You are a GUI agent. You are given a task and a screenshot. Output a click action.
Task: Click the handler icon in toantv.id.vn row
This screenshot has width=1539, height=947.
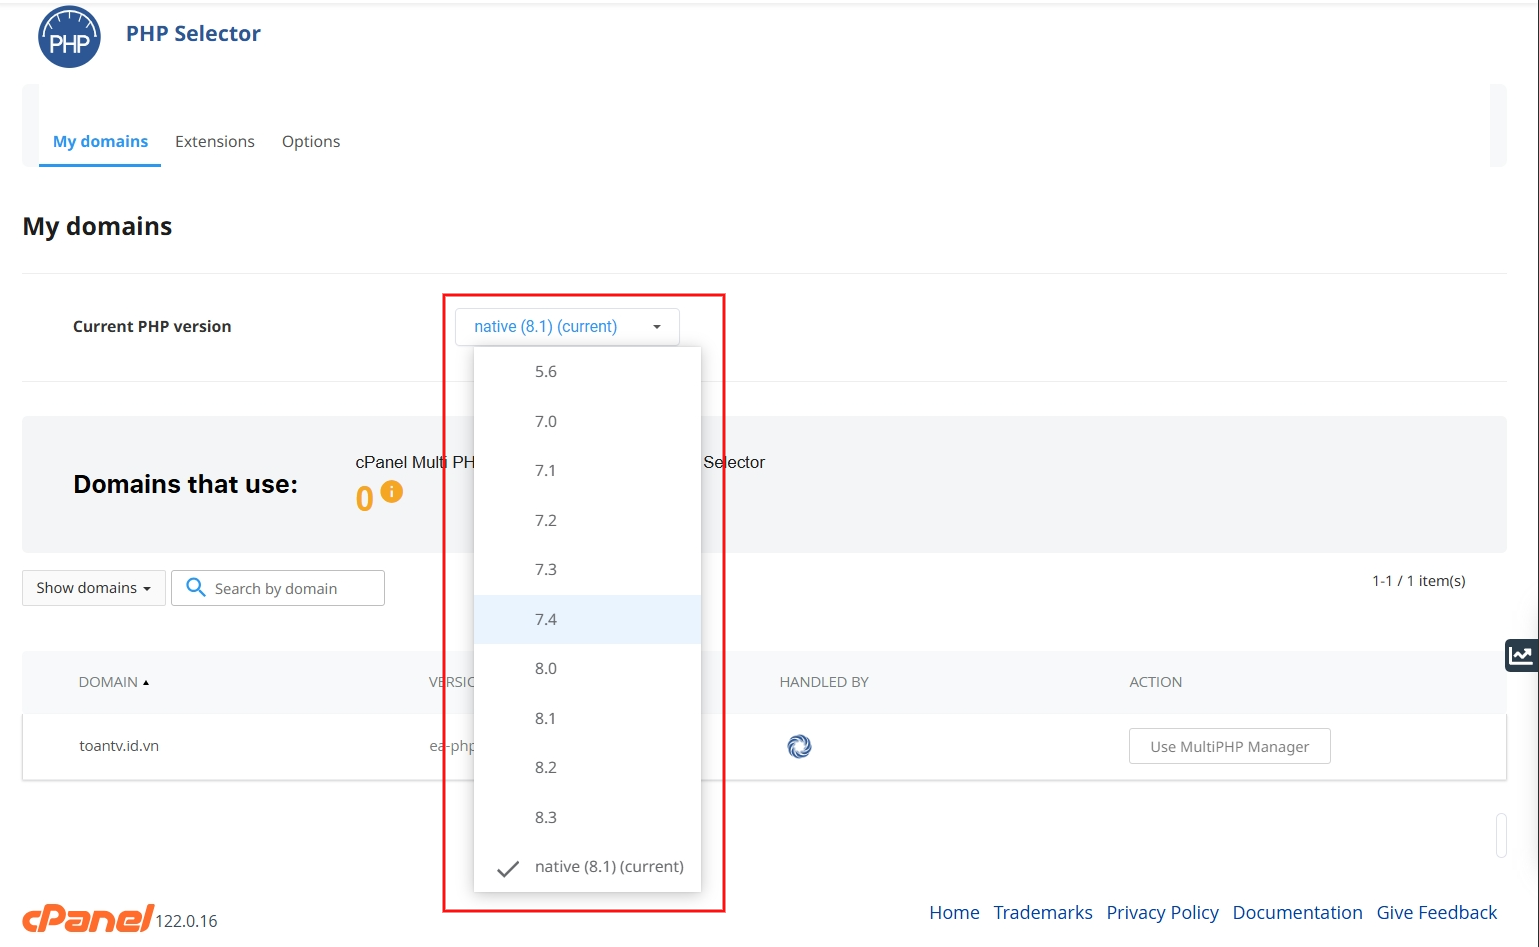(x=799, y=746)
